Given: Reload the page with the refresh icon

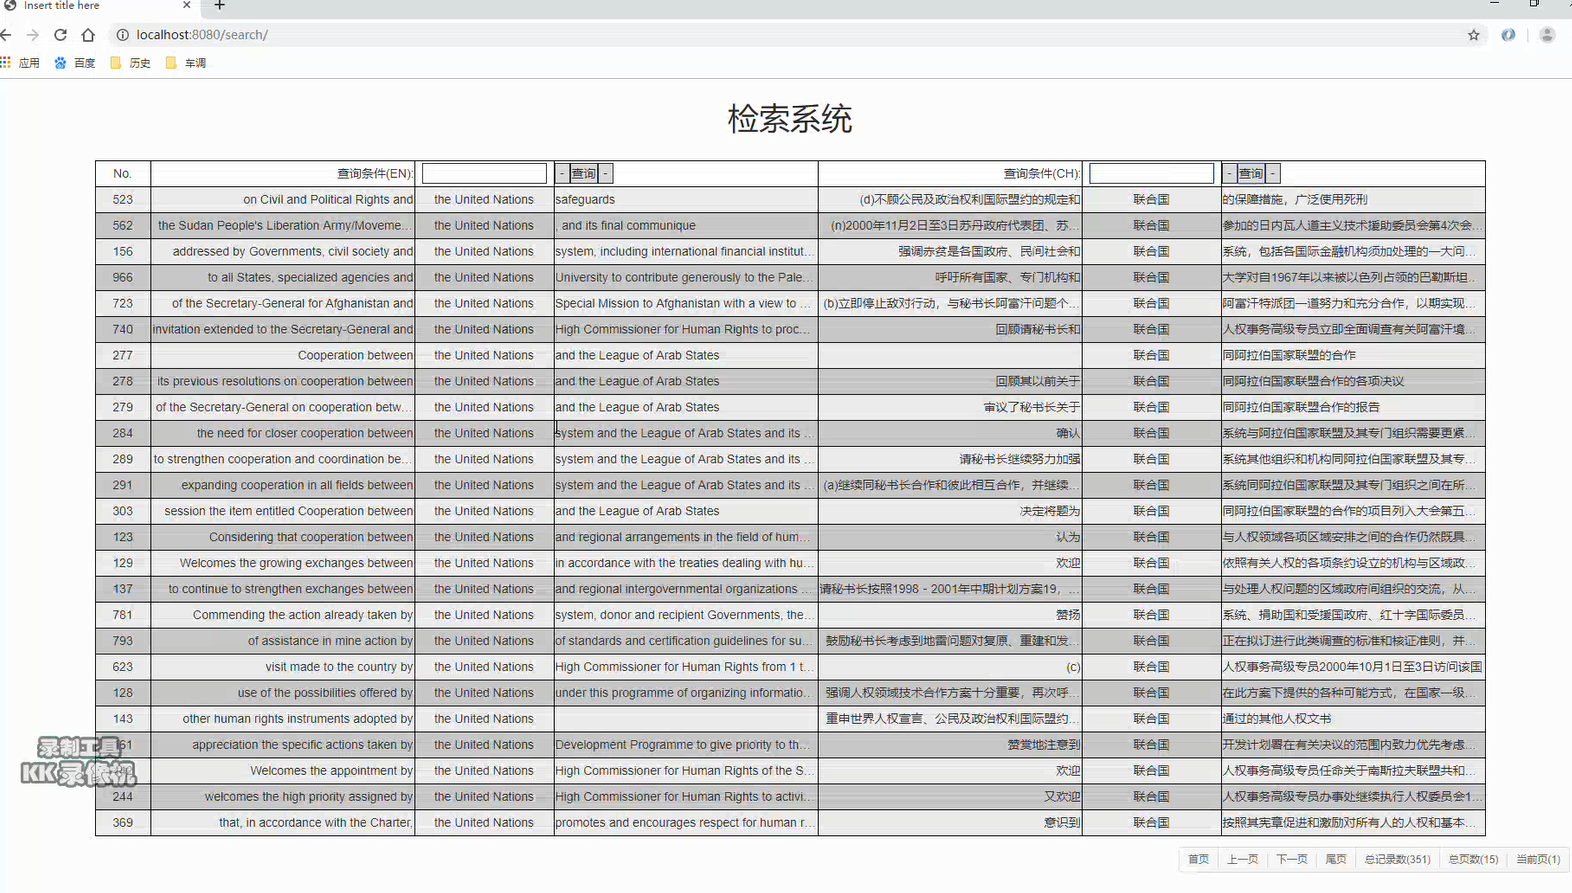Looking at the screenshot, I should 60,35.
